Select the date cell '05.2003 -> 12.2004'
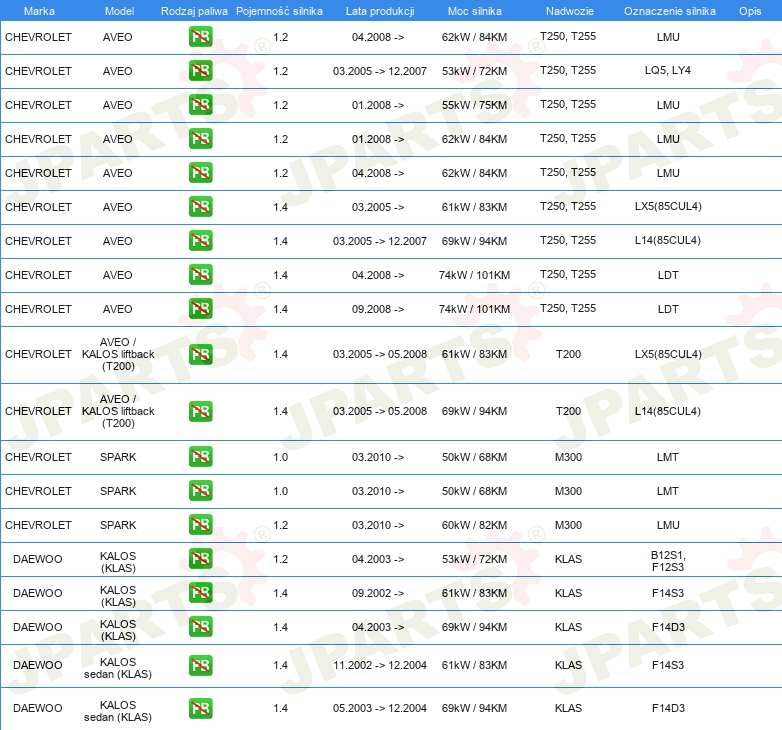The width and height of the screenshot is (782, 730). tap(380, 708)
